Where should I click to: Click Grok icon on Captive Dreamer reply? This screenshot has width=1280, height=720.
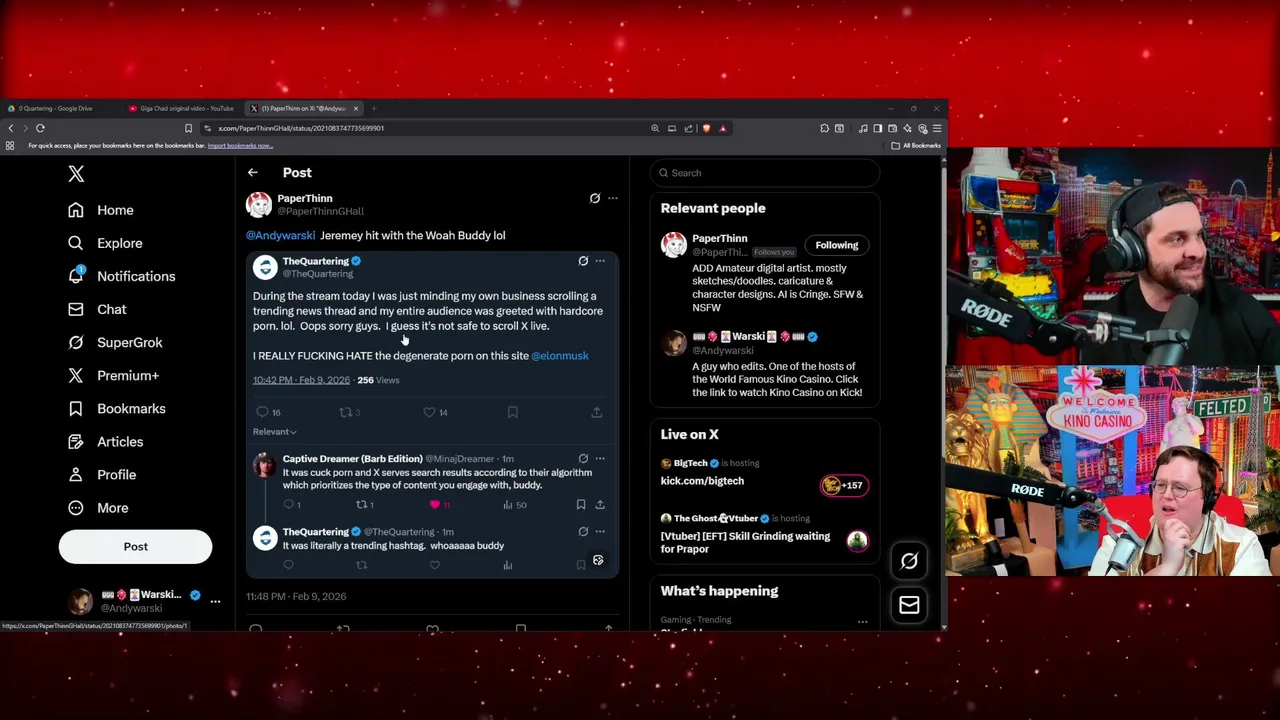pos(583,459)
